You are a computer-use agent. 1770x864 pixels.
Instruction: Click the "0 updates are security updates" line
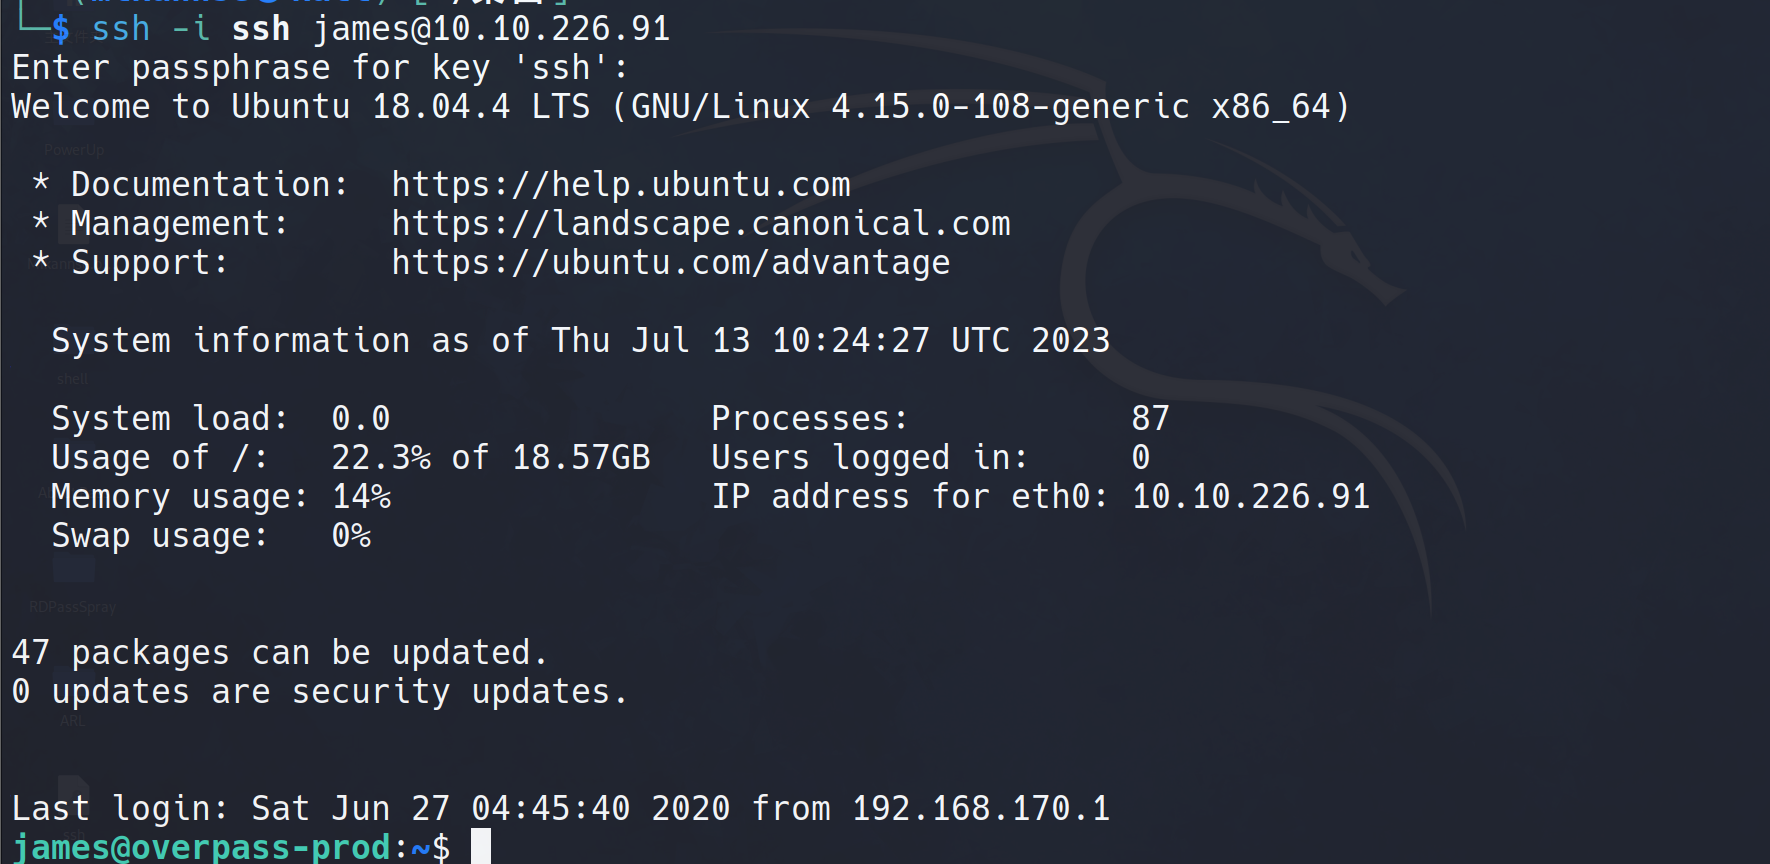click(x=320, y=692)
